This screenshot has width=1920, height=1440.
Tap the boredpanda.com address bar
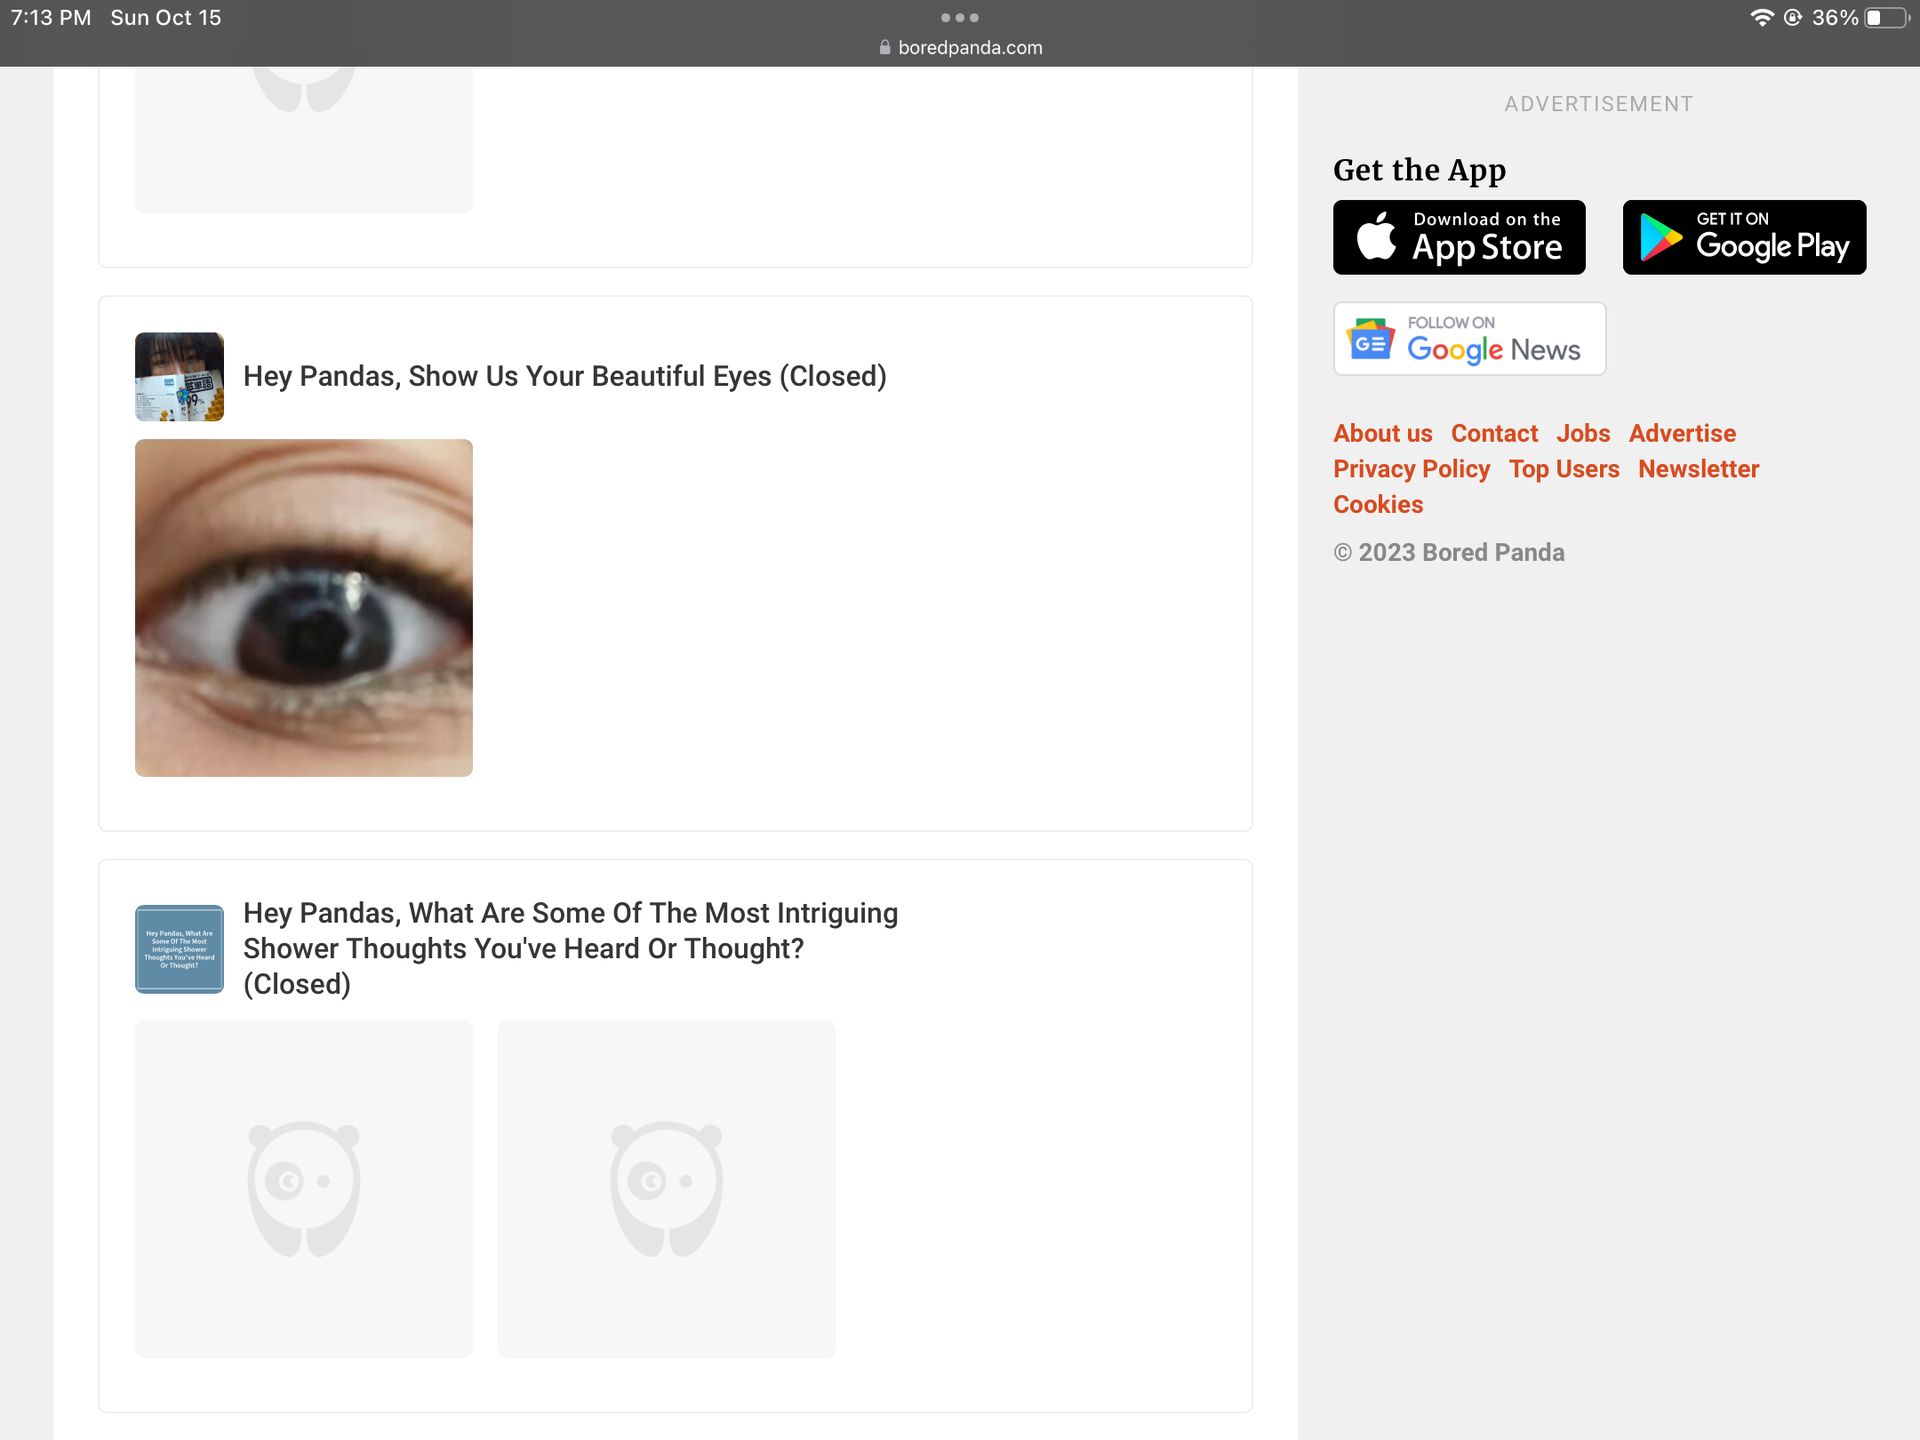coord(969,47)
